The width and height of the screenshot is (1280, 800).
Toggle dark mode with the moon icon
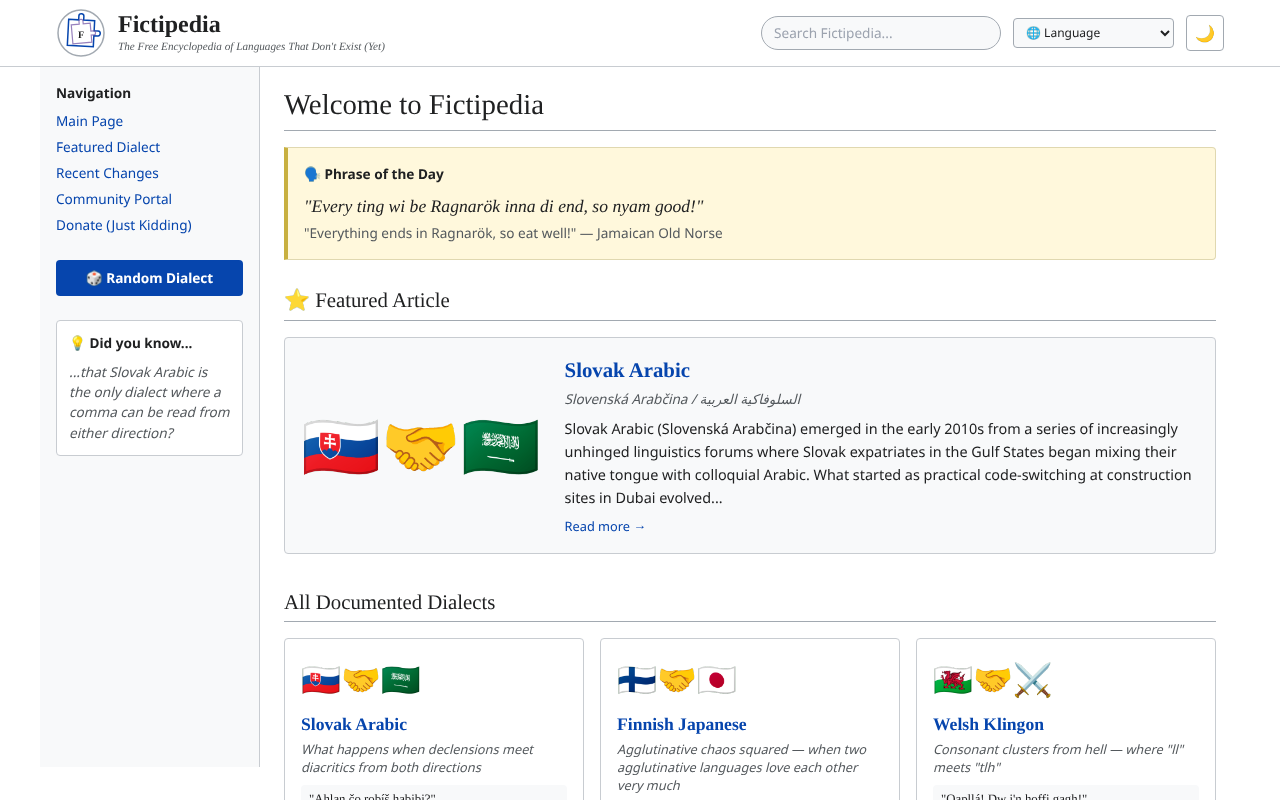pyautogui.click(x=1205, y=32)
